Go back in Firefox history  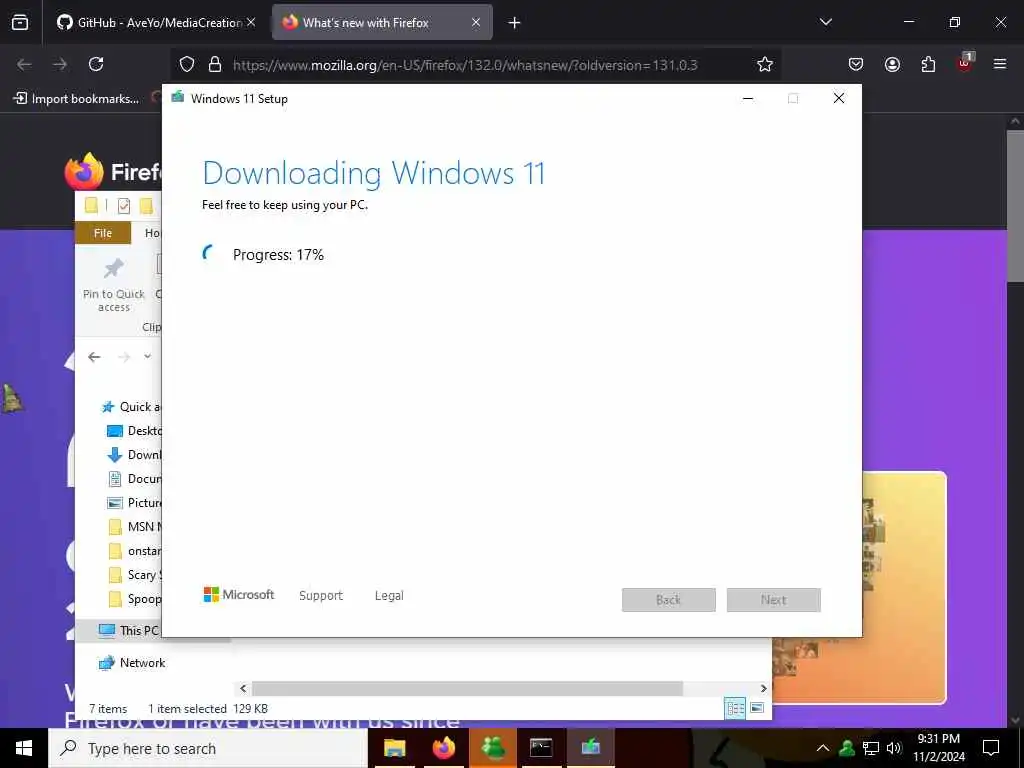(24, 64)
